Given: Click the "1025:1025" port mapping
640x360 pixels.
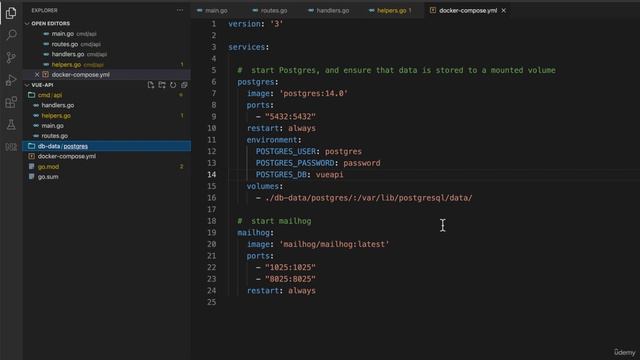Looking at the screenshot, I should [290, 268].
